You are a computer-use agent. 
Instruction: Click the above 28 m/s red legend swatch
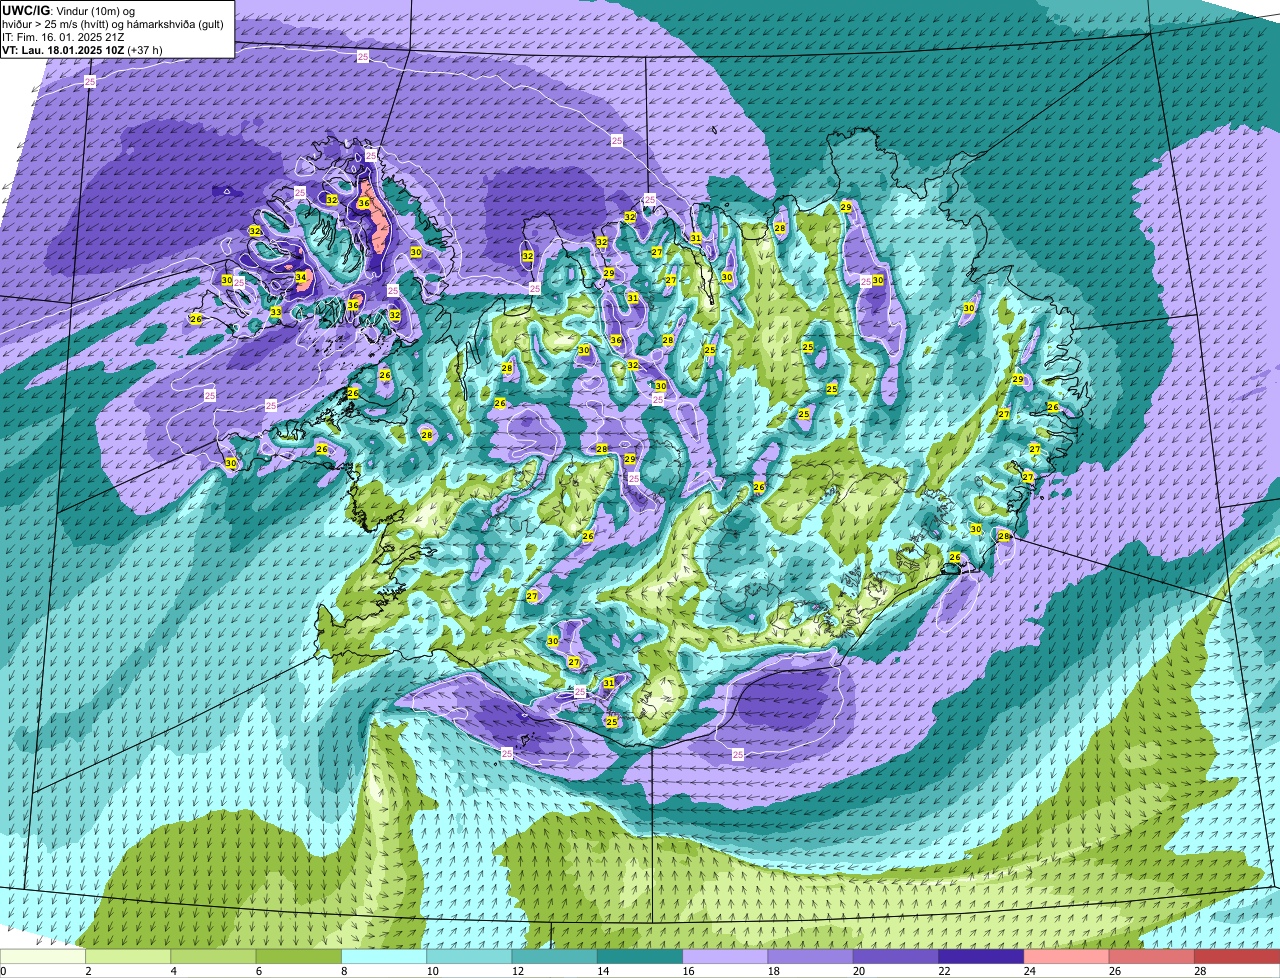1237,956
